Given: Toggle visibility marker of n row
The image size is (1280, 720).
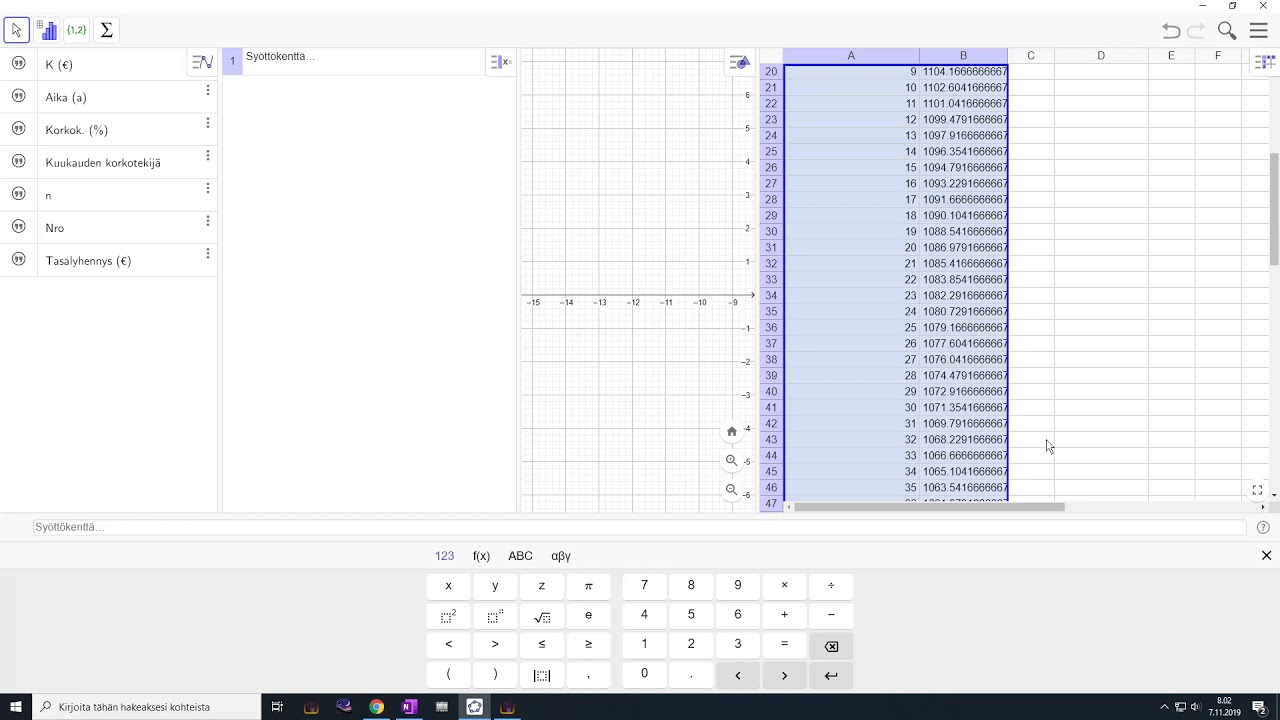Looking at the screenshot, I should [18, 194].
